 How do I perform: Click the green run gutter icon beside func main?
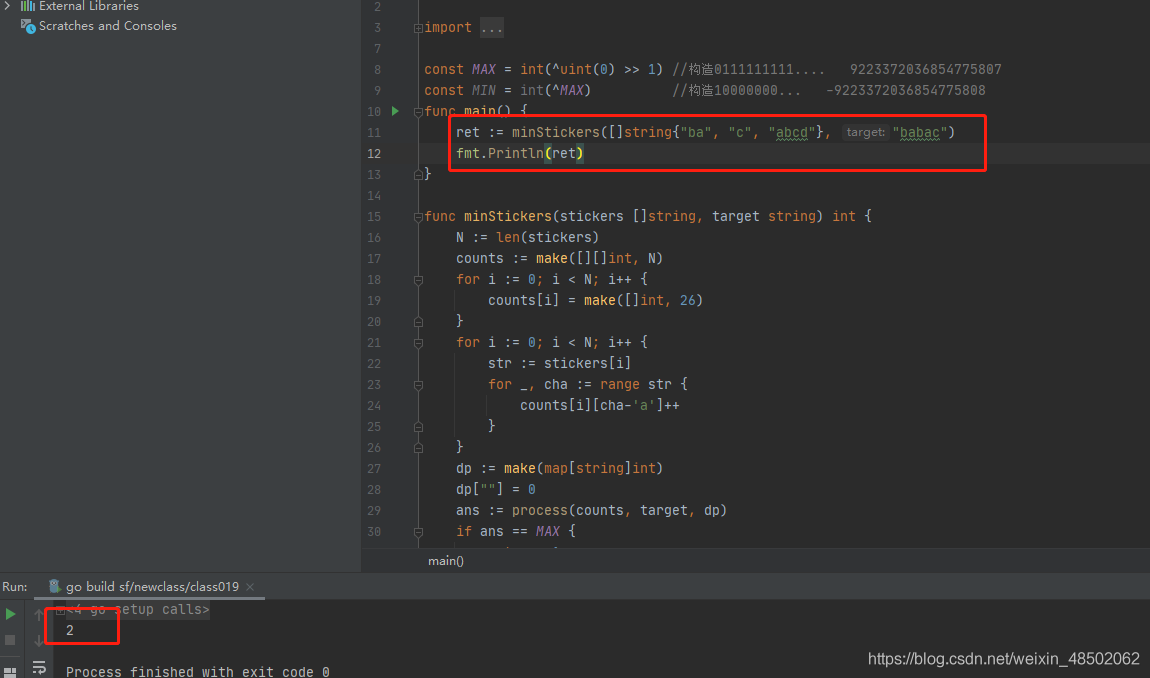395,111
